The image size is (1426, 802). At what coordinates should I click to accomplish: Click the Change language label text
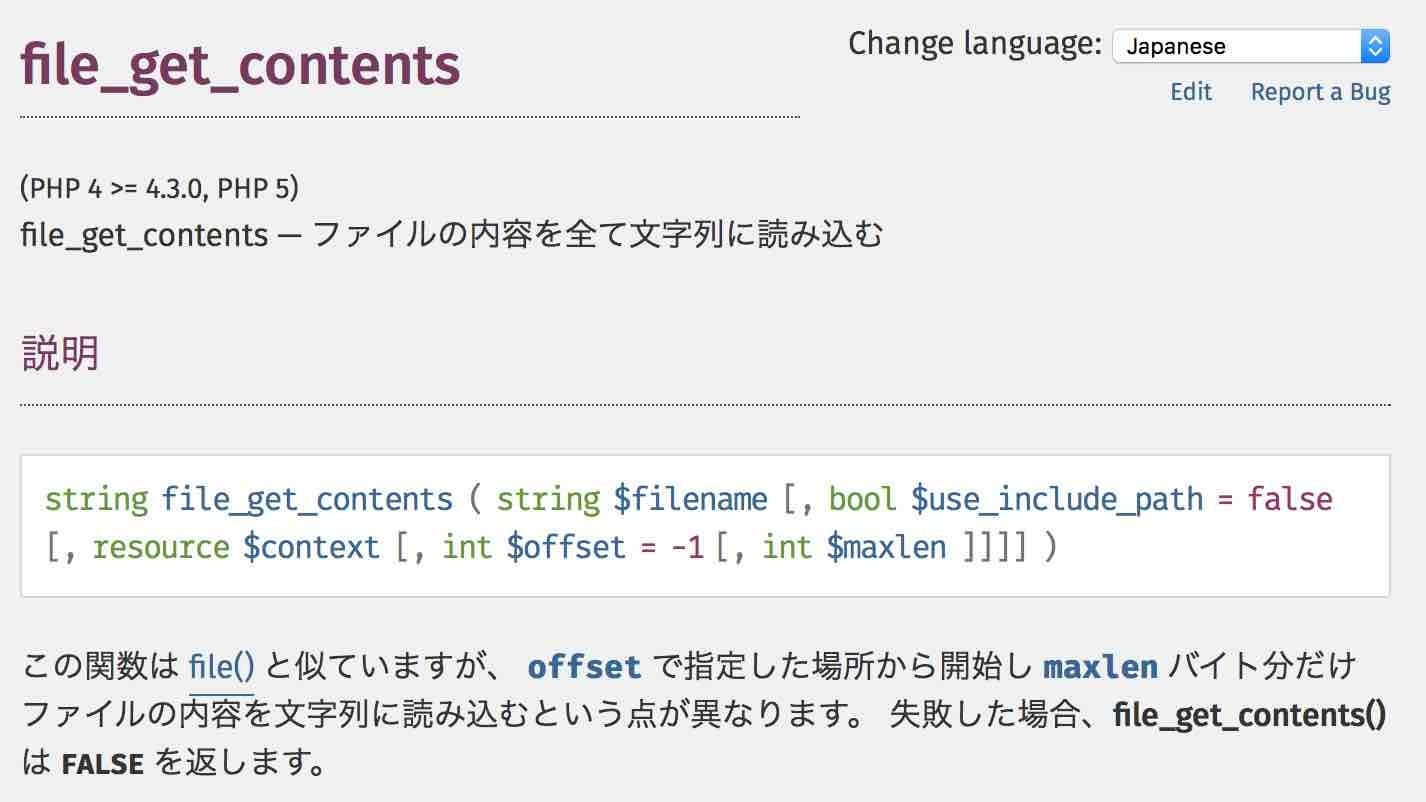coord(974,44)
